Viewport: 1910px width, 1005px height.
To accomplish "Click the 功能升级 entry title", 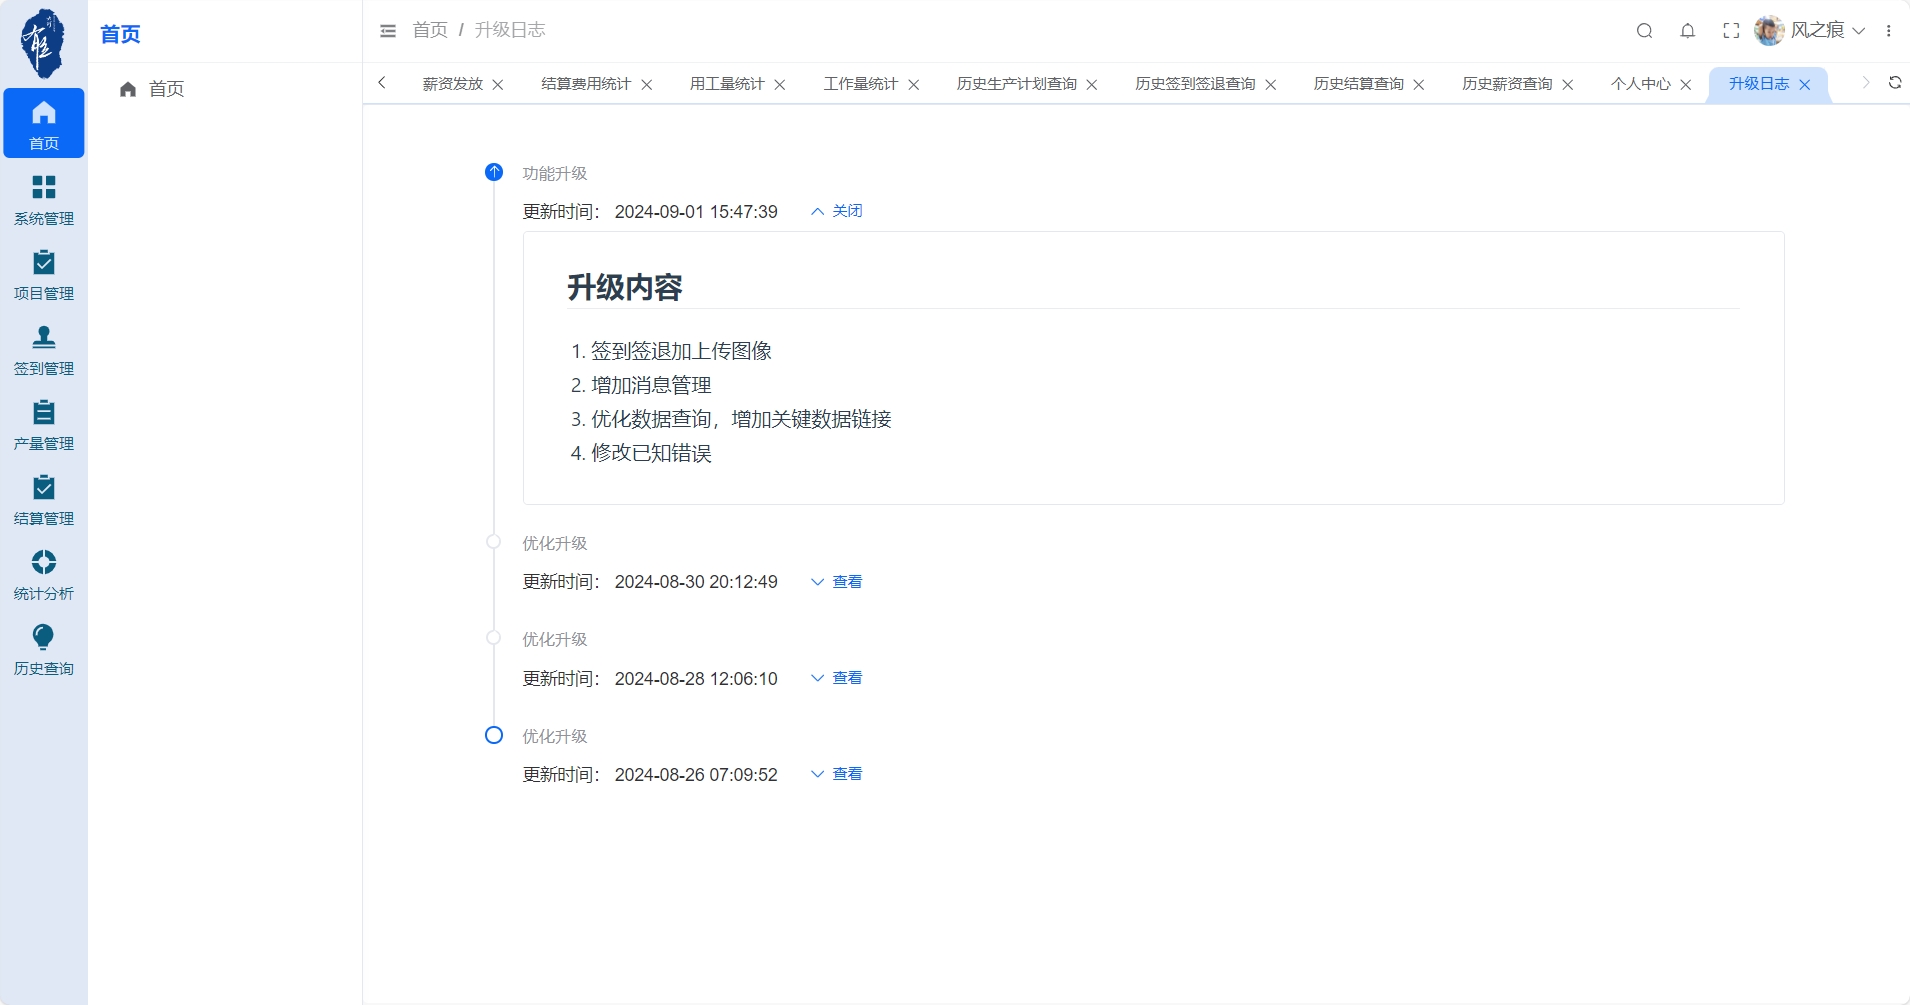I will coord(555,174).
